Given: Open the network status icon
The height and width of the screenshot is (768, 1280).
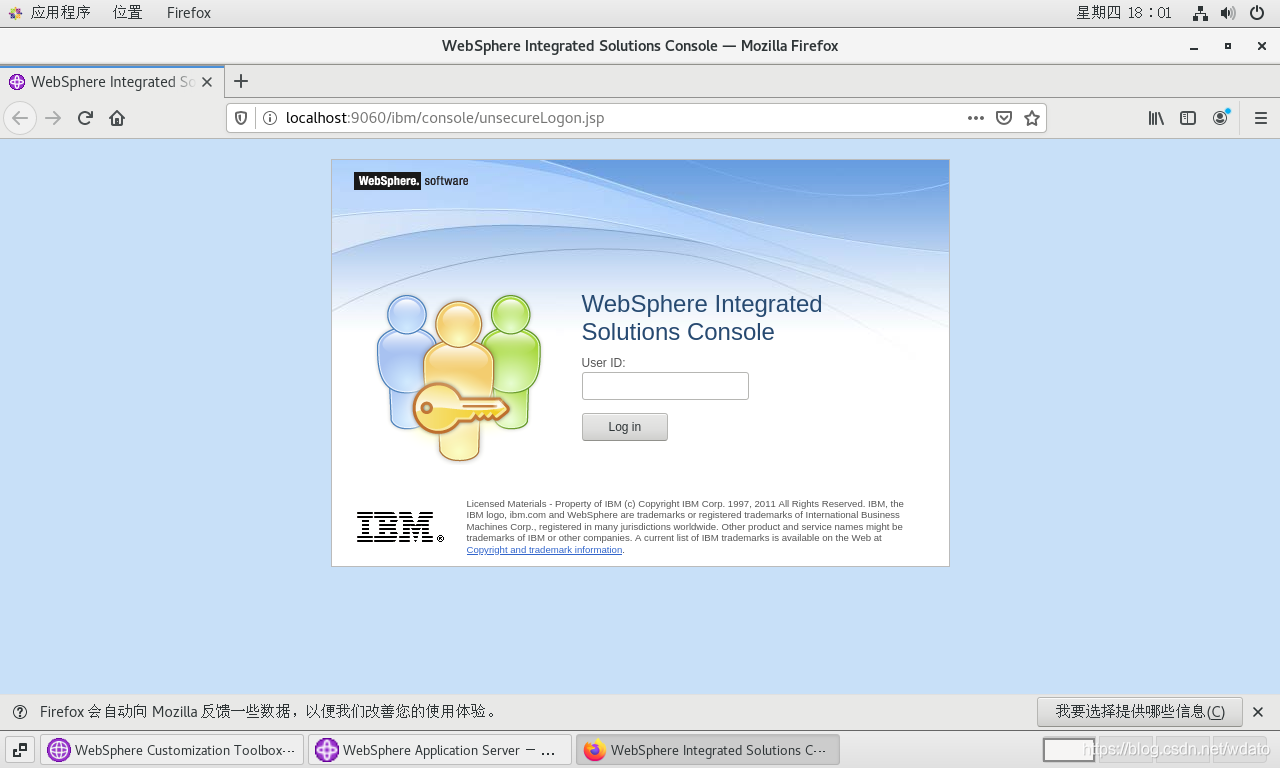Looking at the screenshot, I should tap(1201, 13).
